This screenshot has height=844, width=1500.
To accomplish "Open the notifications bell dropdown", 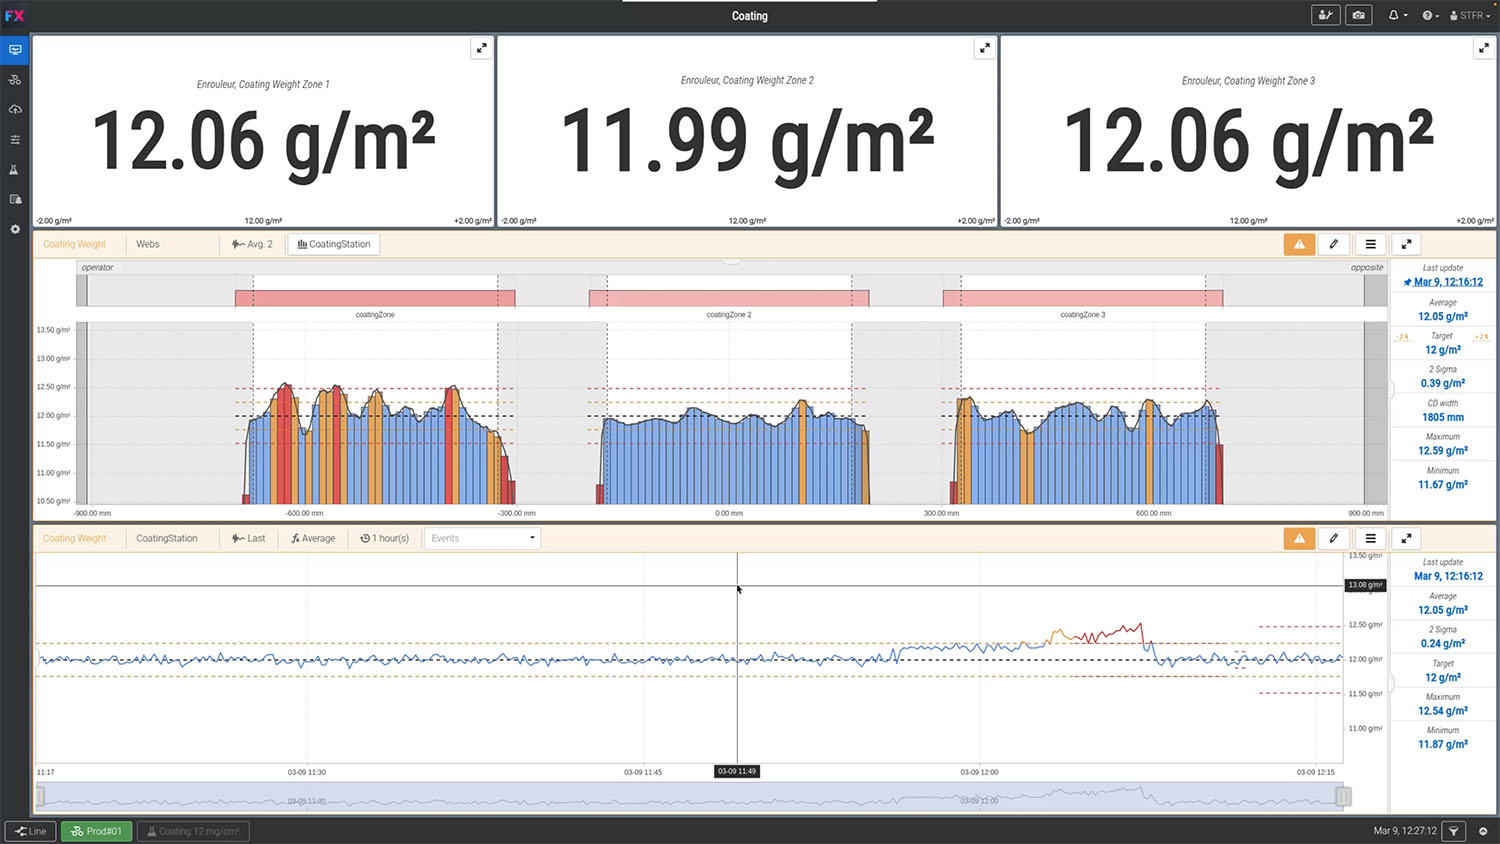I will click(1397, 15).
